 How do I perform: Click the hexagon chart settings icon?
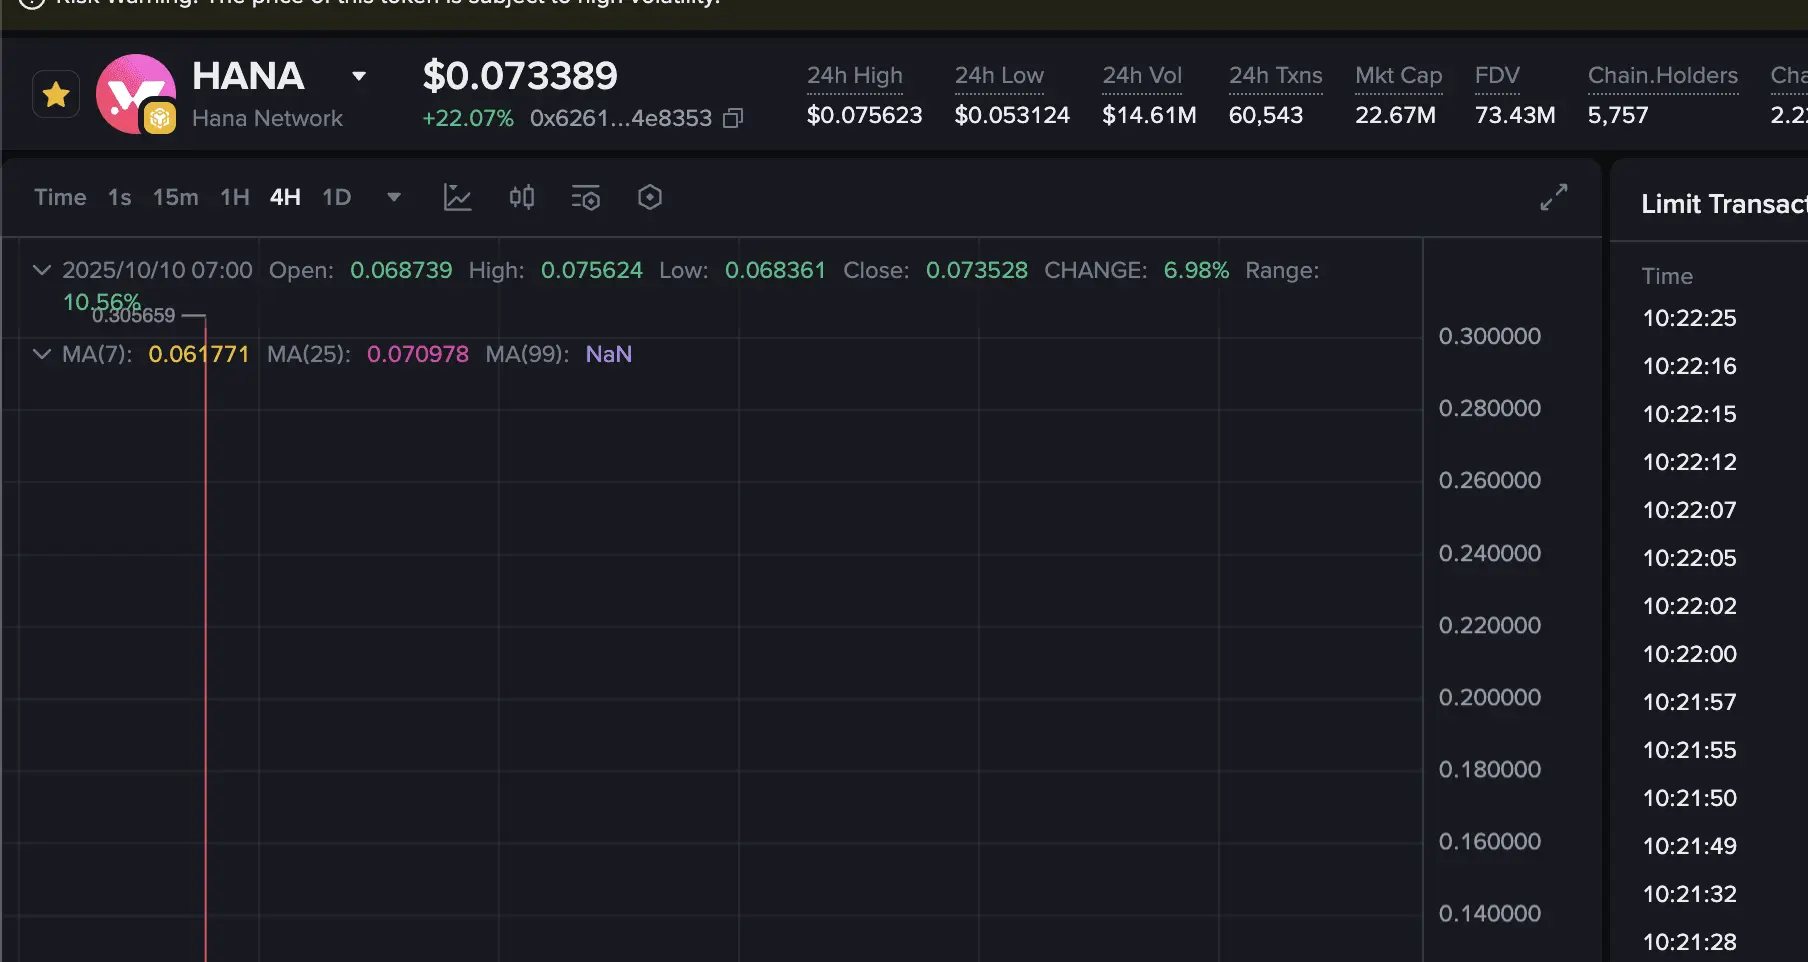[650, 197]
